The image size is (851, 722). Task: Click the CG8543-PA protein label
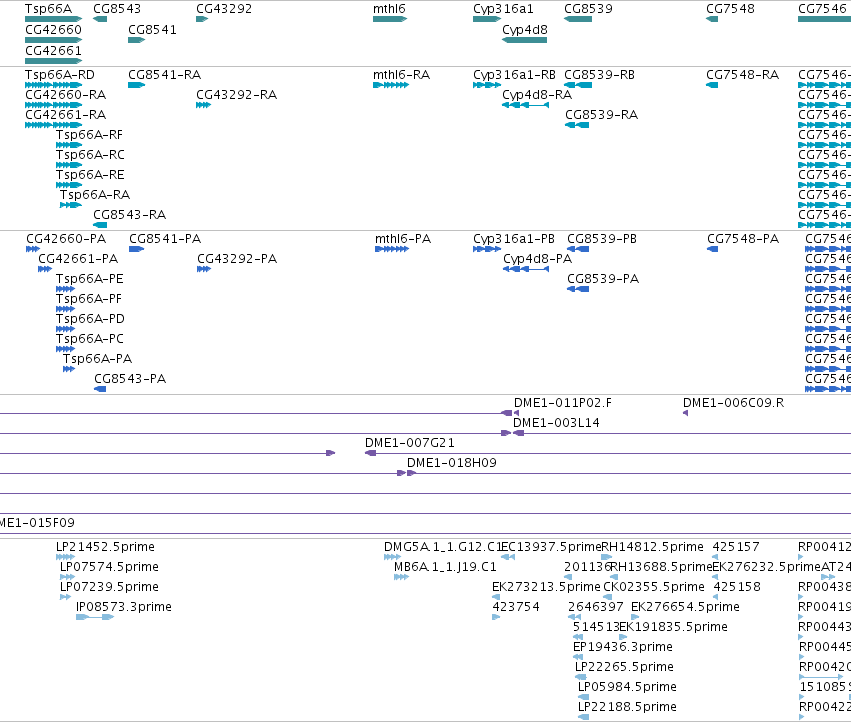click(130, 379)
